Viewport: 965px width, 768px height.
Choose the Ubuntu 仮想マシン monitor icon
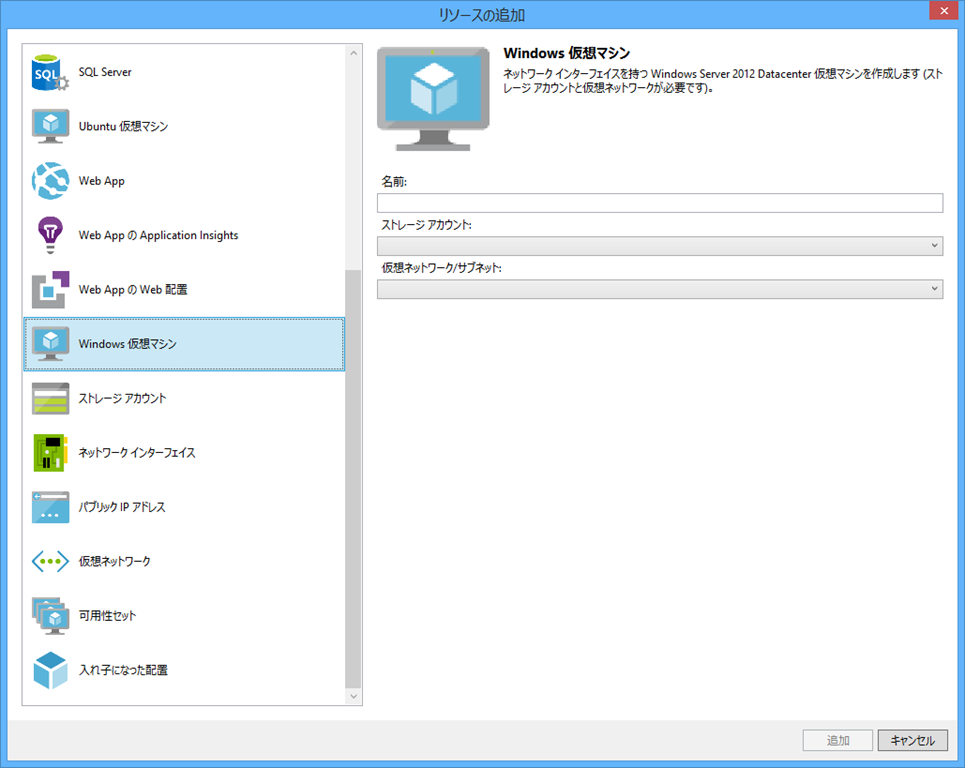point(50,126)
